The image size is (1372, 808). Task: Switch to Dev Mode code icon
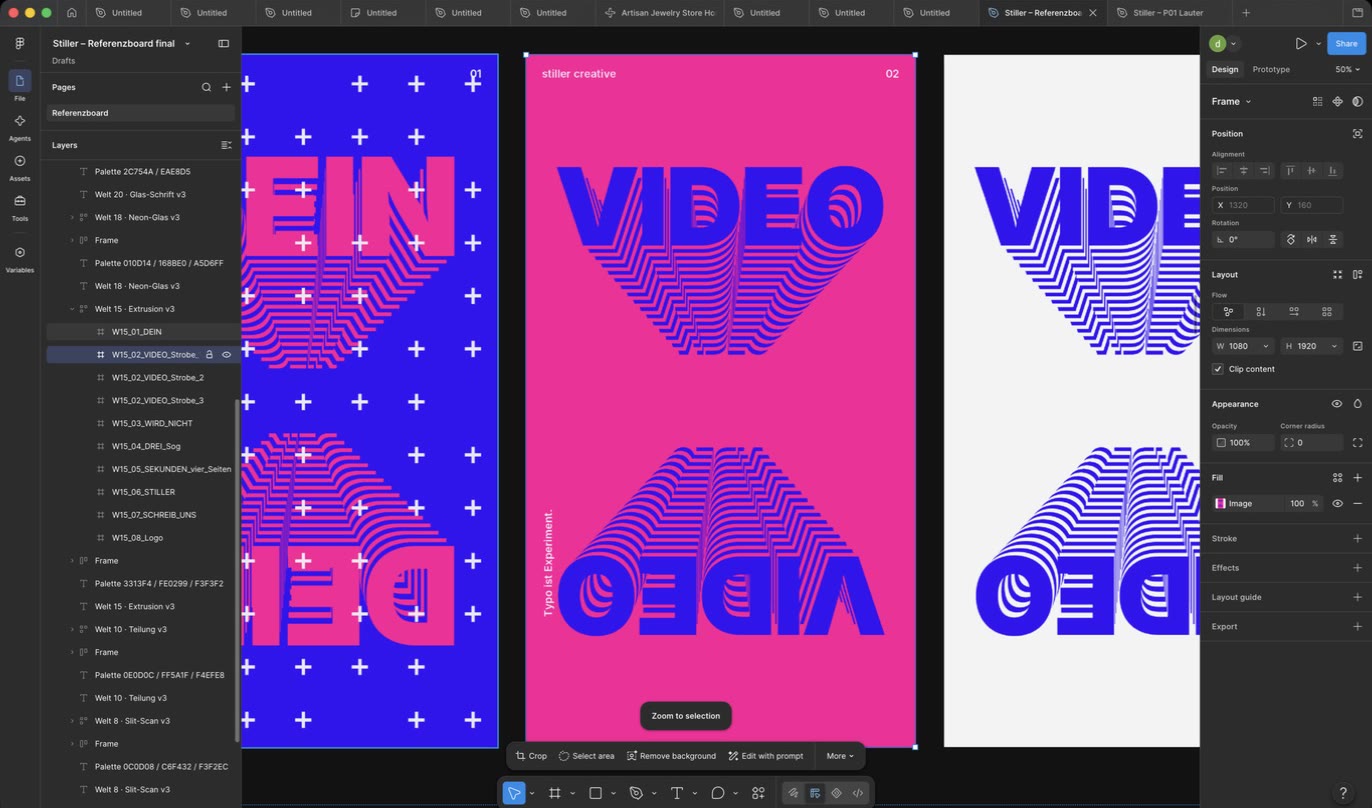click(x=858, y=793)
